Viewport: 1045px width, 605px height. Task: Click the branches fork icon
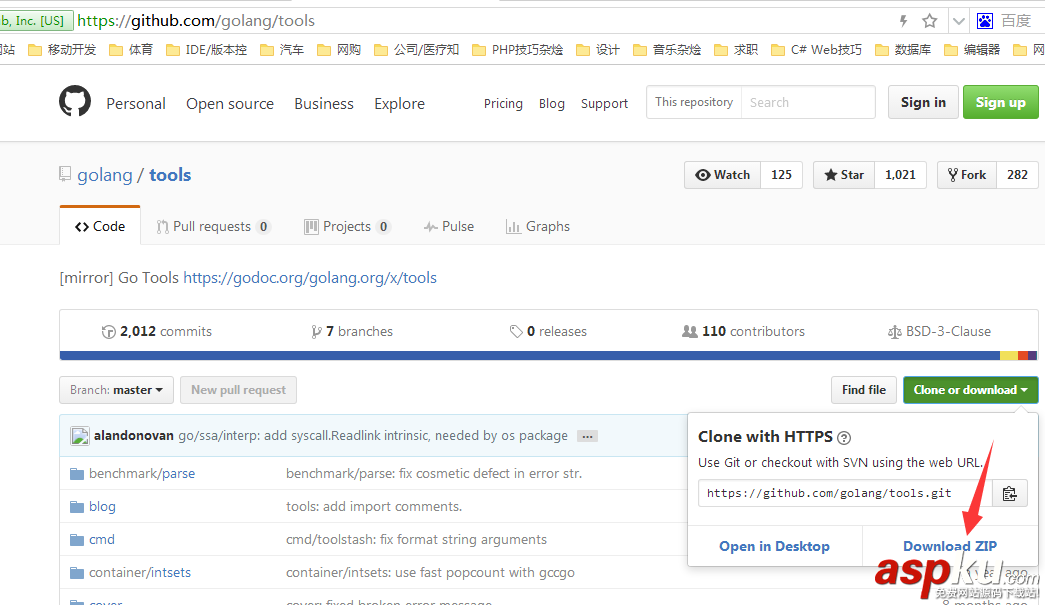(x=317, y=332)
